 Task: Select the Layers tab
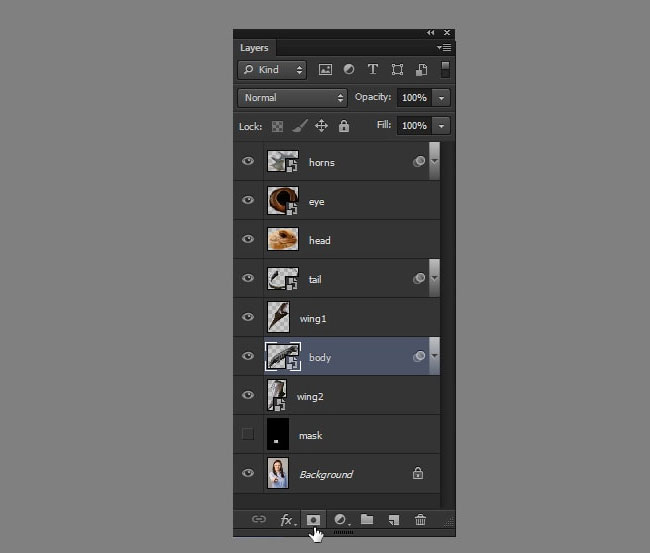pyautogui.click(x=254, y=48)
